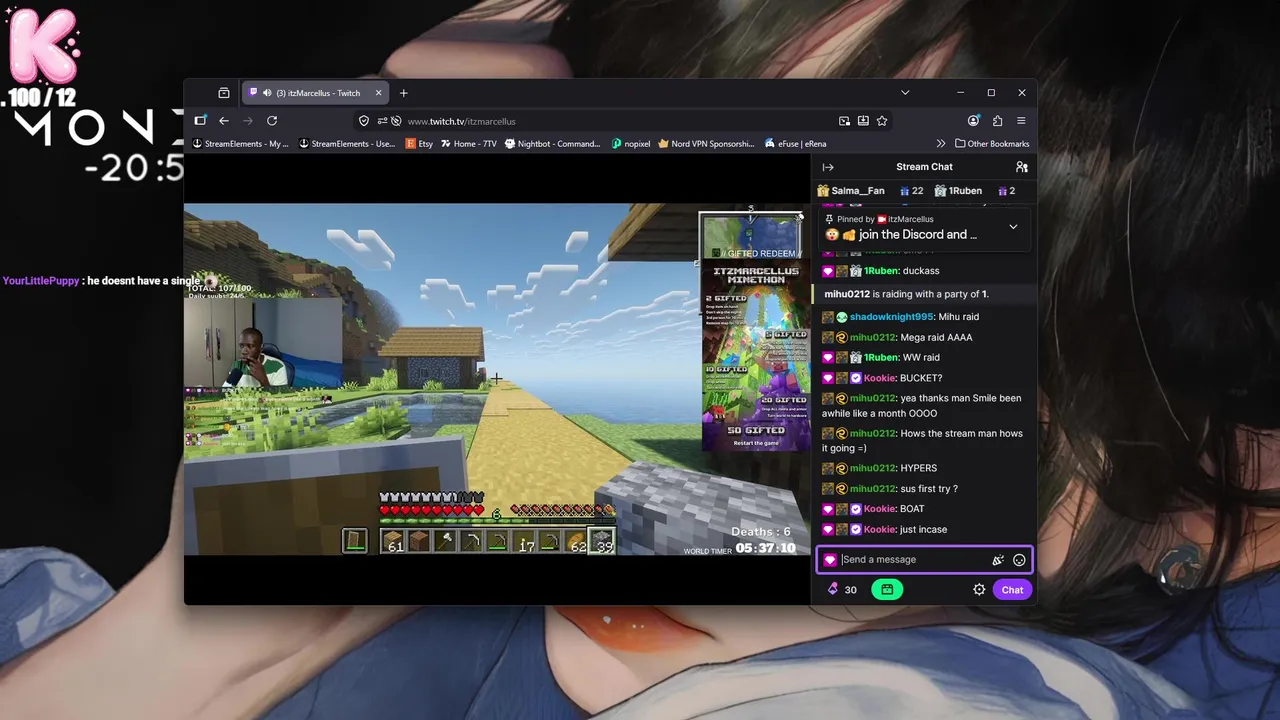Open the Nord VPN Sponsorship bookmark

coord(706,144)
